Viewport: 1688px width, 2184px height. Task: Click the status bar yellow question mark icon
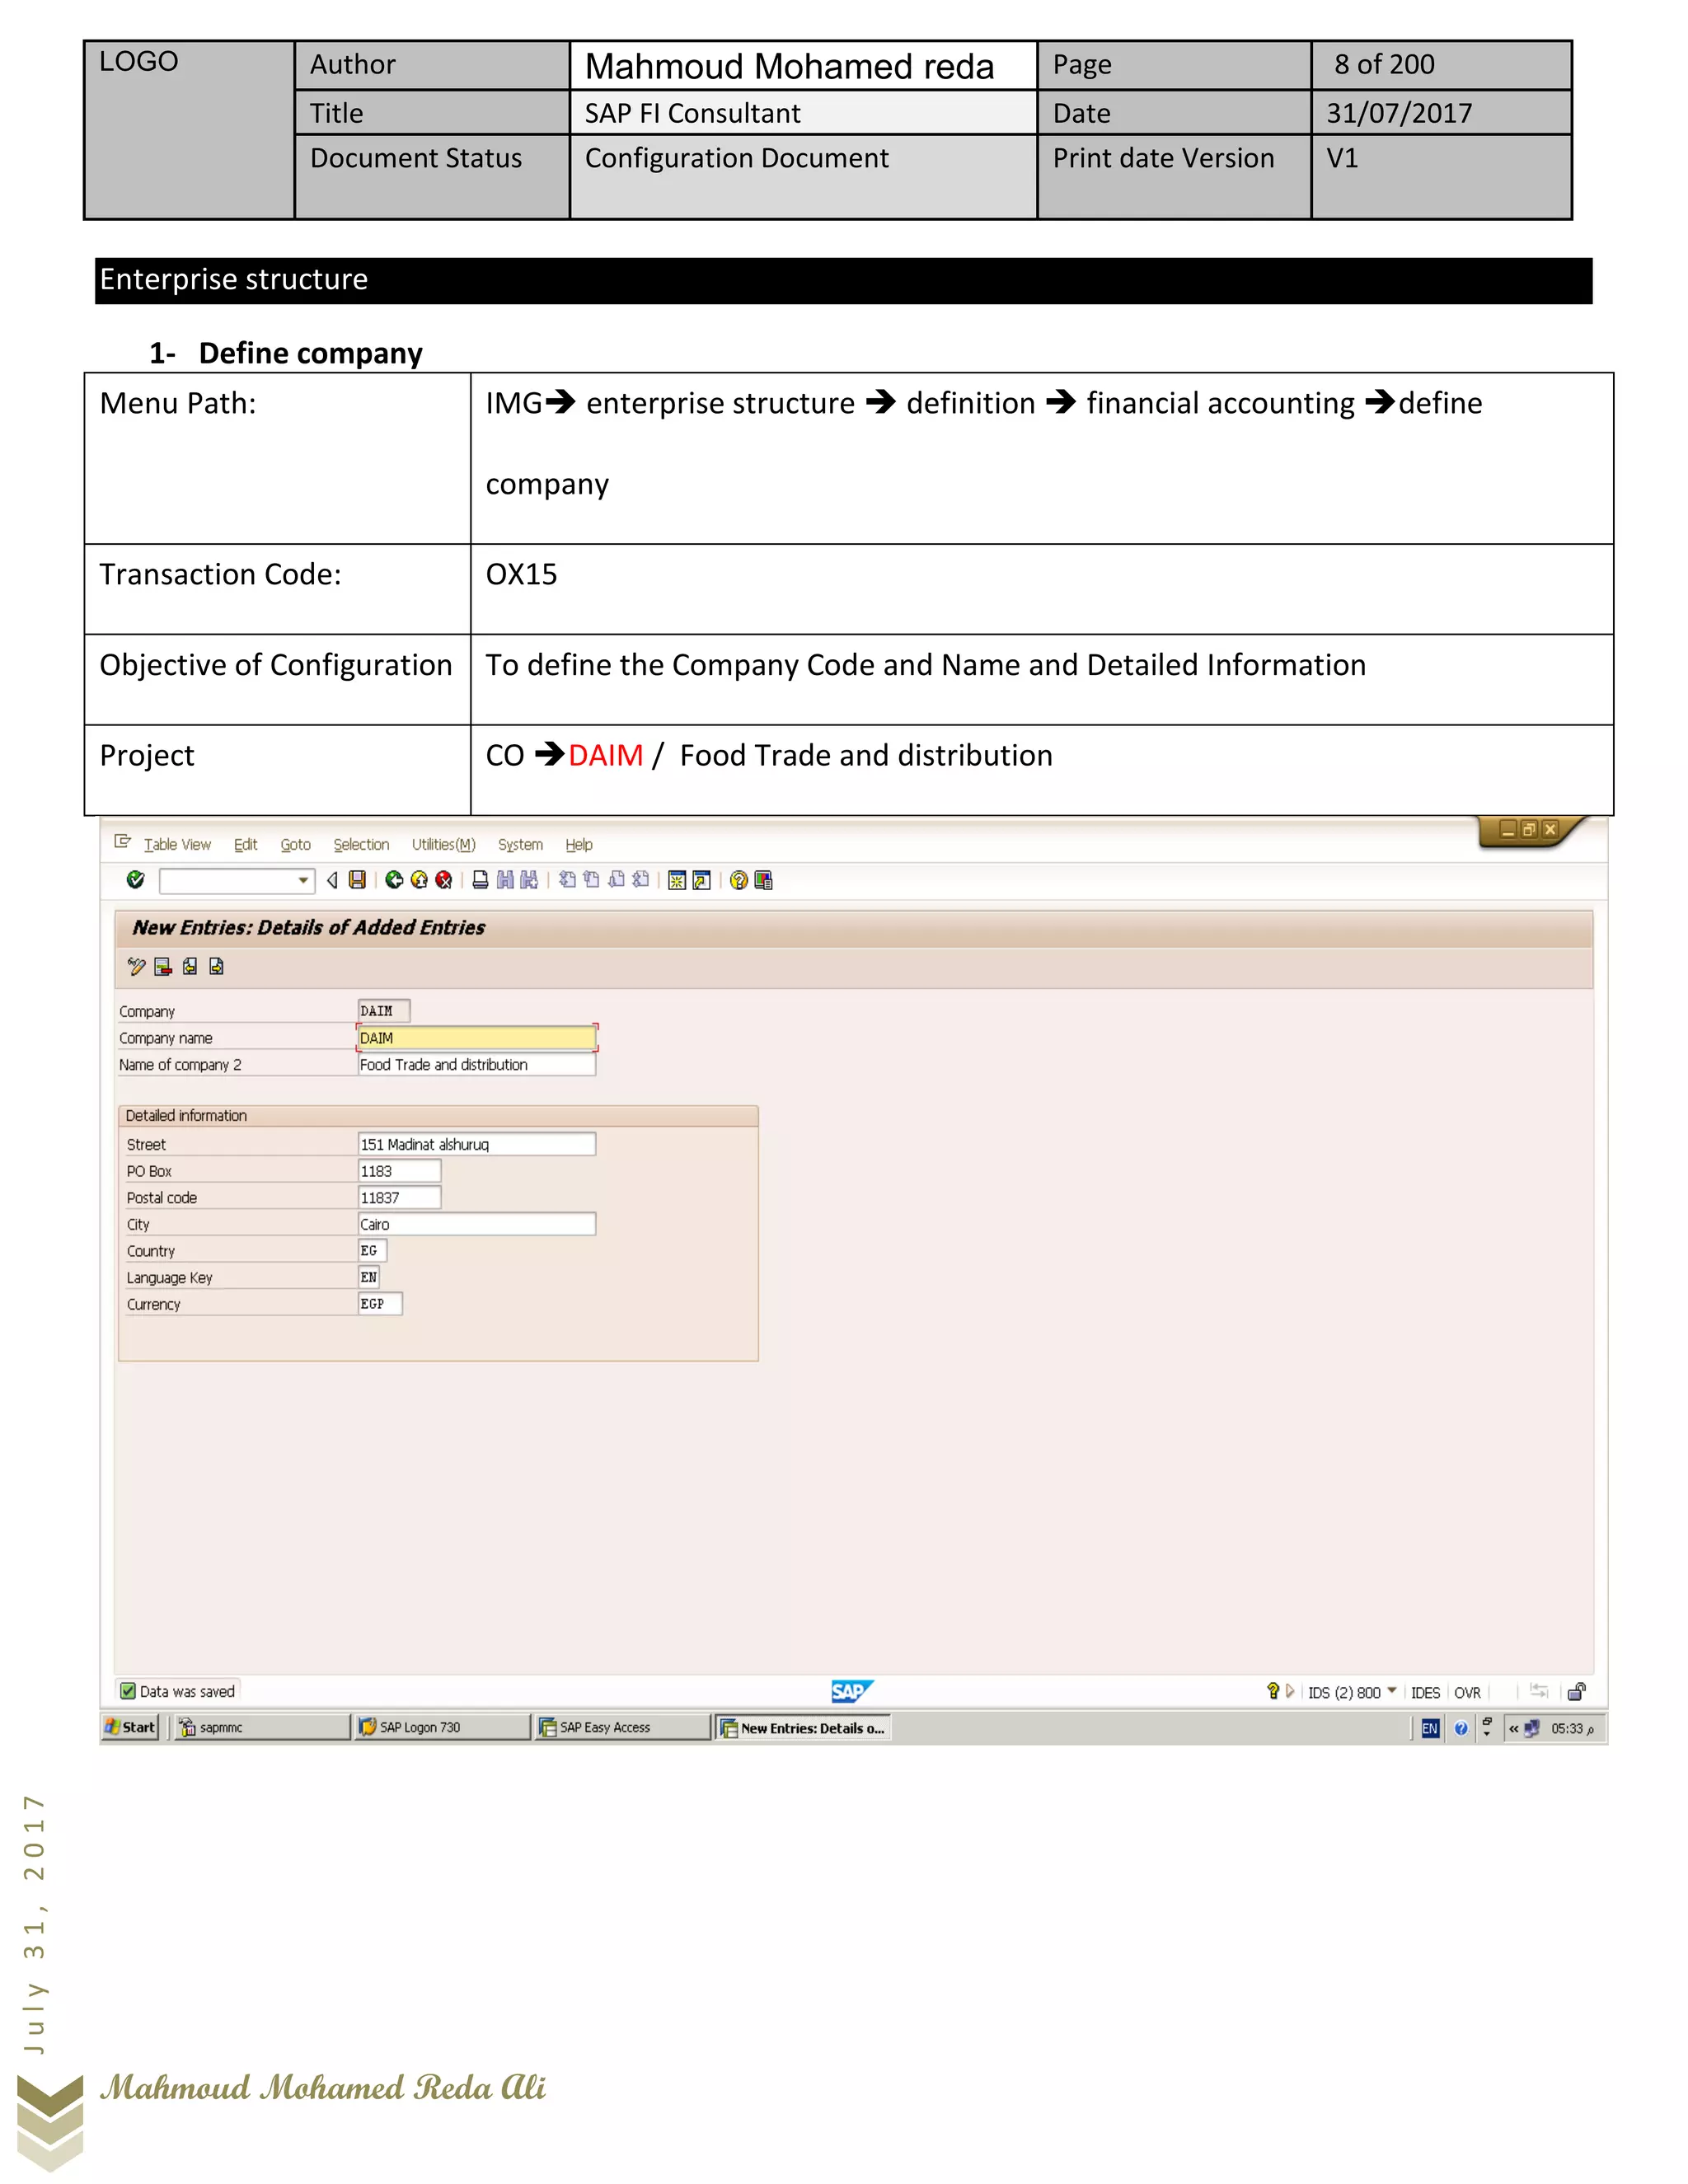[x=1273, y=1691]
